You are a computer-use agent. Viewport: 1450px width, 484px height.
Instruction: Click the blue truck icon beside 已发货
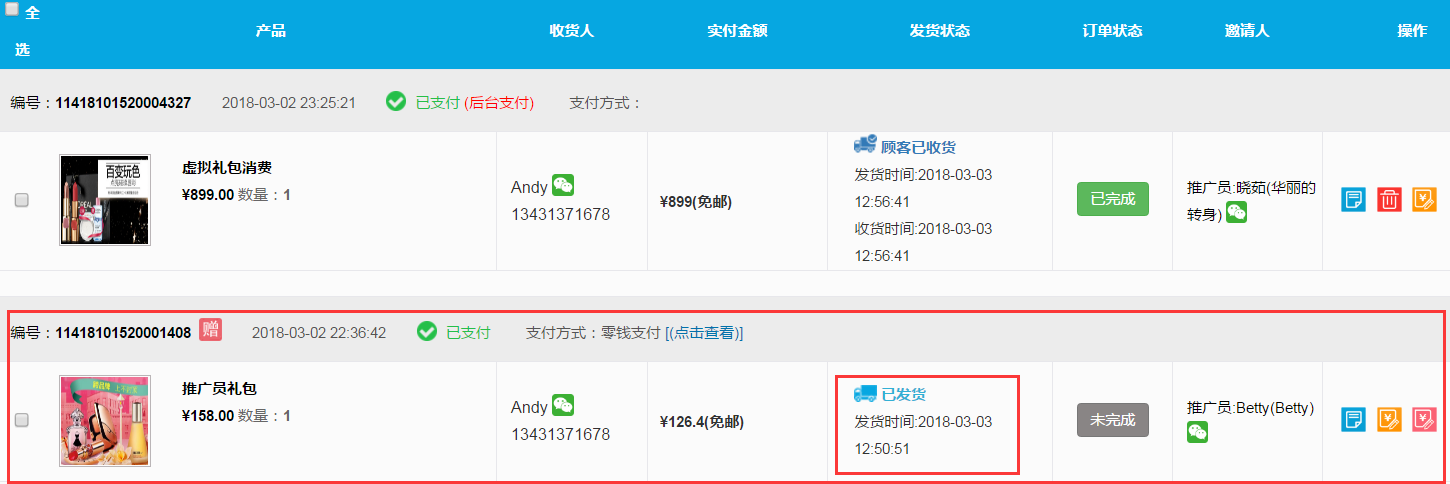[864, 393]
